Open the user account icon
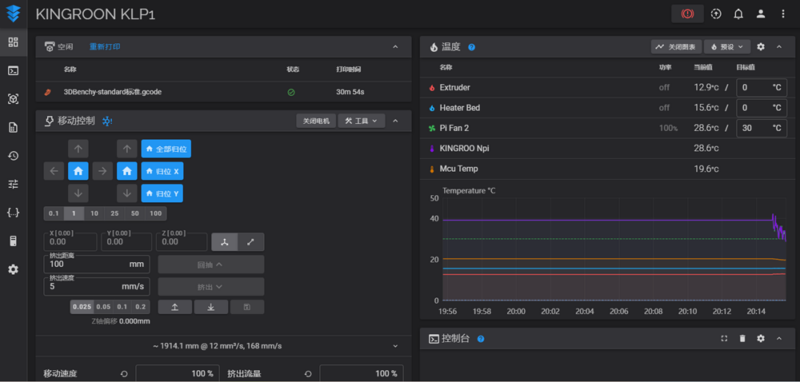This screenshot has height=382, width=800. [x=761, y=14]
